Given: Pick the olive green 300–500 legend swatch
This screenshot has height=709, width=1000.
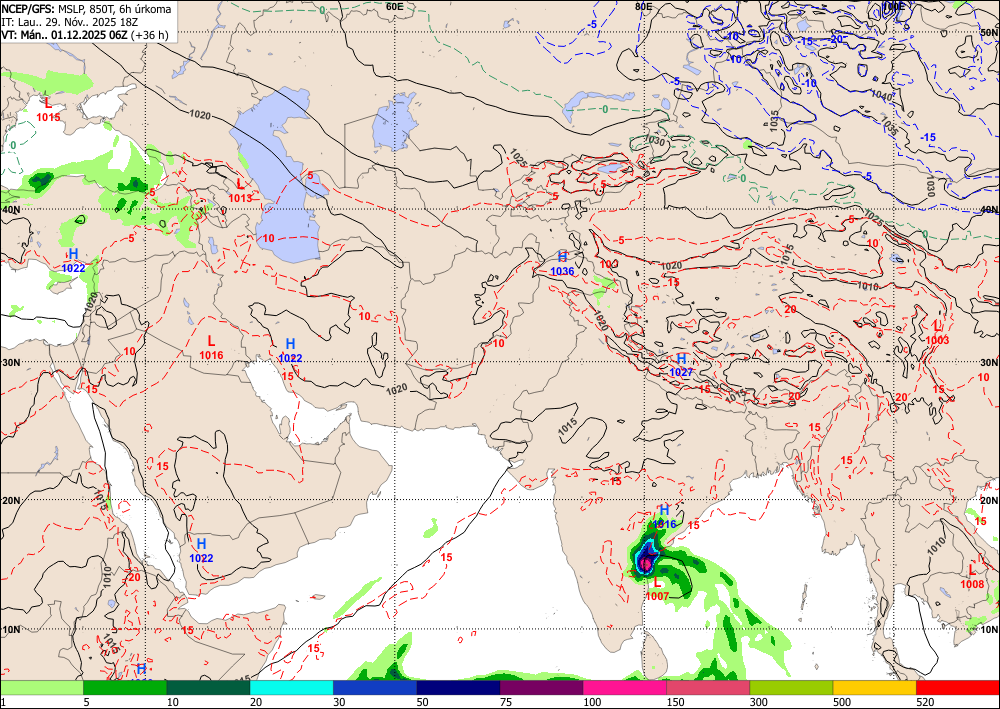Looking at the screenshot, I should pos(791,687).
